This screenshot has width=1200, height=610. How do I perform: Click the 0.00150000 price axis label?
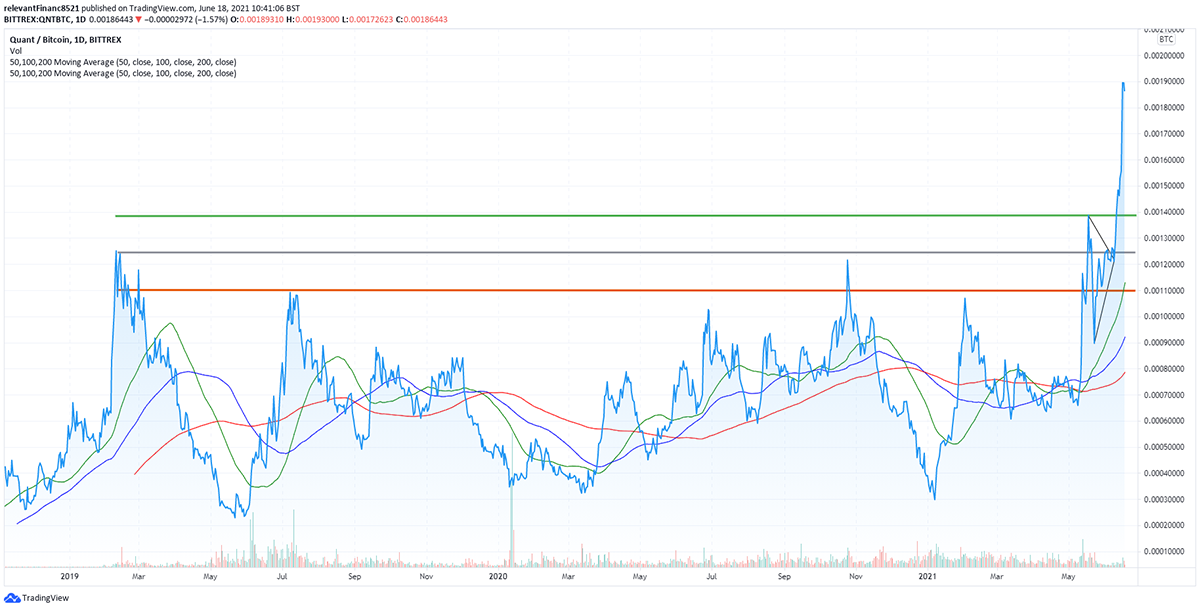1165,186
